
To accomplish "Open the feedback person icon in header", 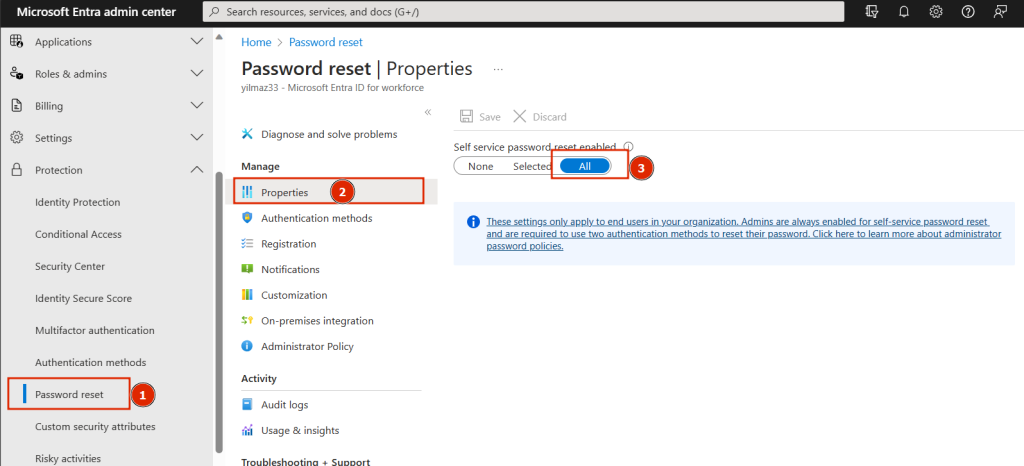I will tap(999, 12).
